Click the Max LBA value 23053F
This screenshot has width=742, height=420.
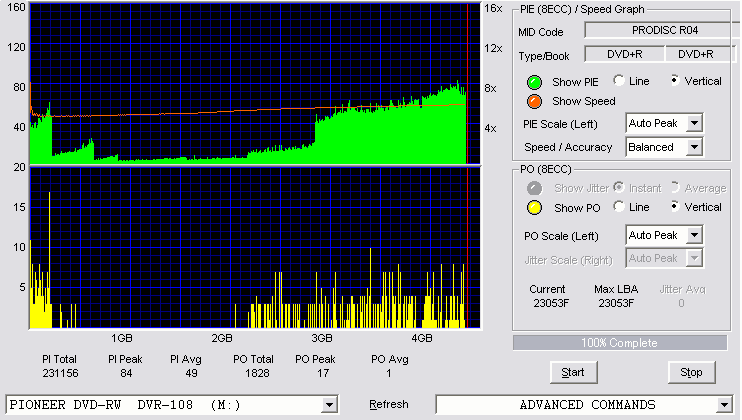point(616,303)
